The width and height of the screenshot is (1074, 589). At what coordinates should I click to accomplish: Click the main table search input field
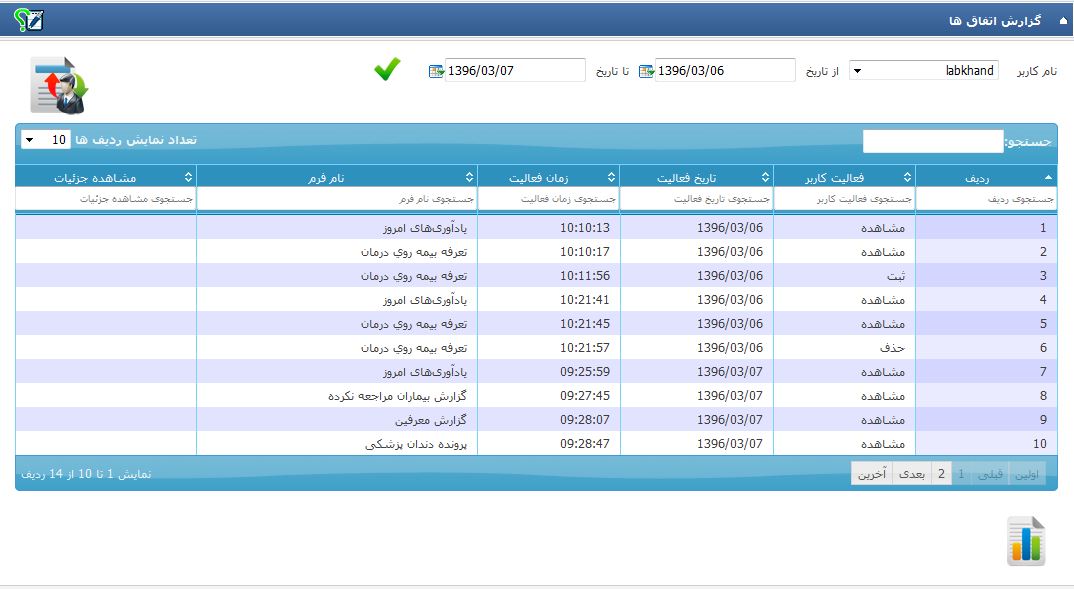point(933,142)
